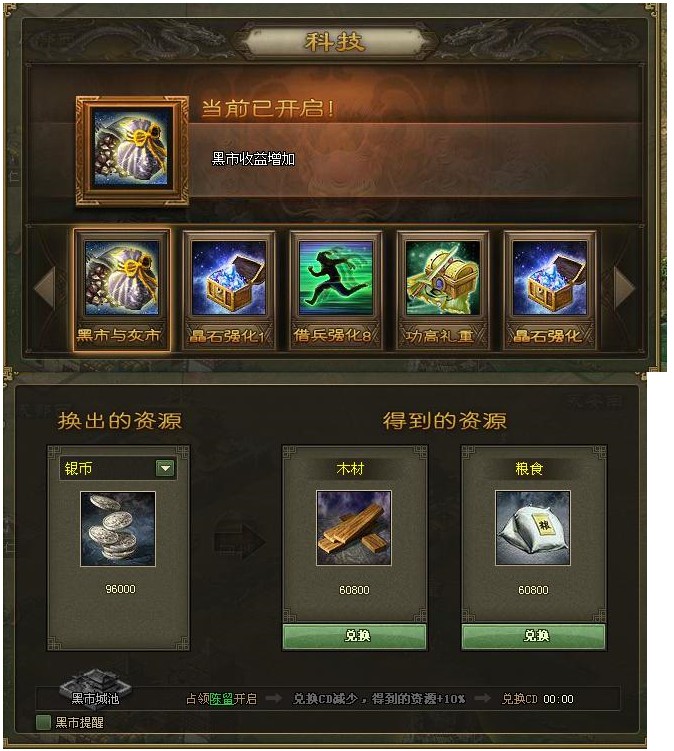Open the 银币 resource dropdown arrow
674x751 pixels.
pyautogui.click(x=165, y=468)
